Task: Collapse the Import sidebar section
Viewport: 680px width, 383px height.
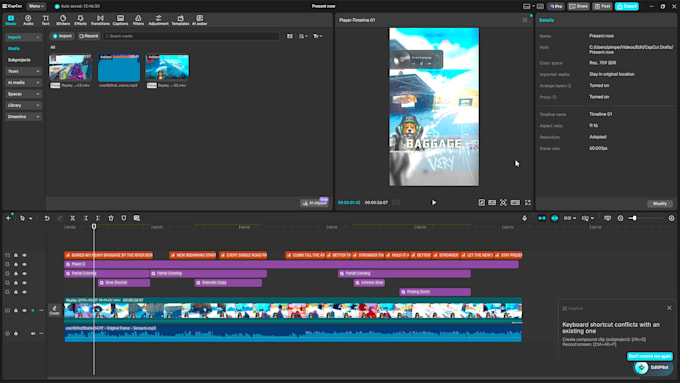Action: coord(23,37)
